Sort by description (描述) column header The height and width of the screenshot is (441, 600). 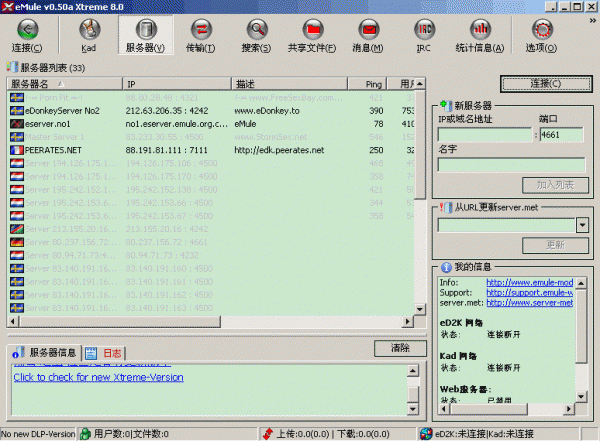(x=290, y=84)
